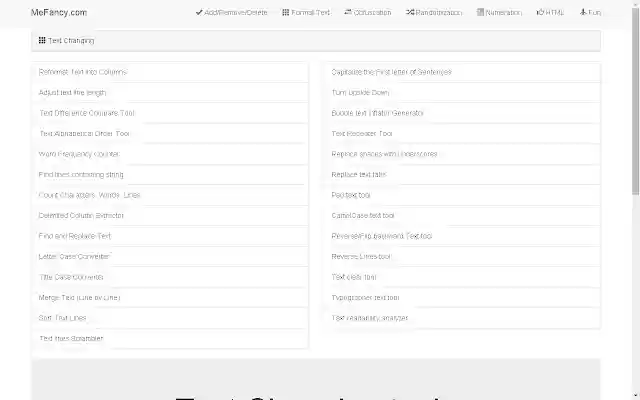Open Text Alphabetical Order Tool
This screenshot has width=640, height=400.
point(84,133)
